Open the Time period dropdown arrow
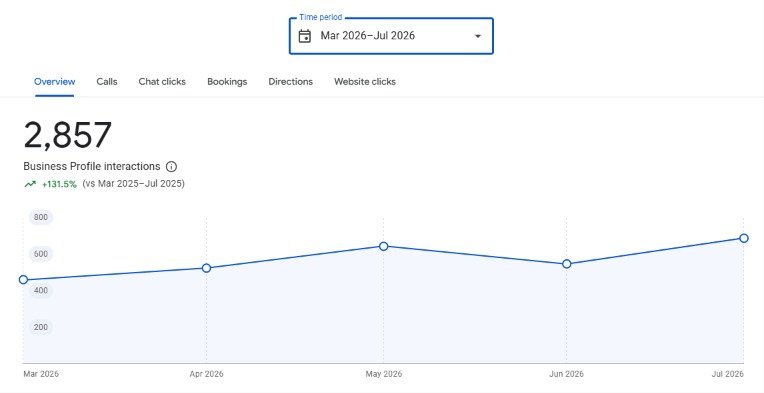The height and width of the screenshot is (393, 764). point(478,36)
